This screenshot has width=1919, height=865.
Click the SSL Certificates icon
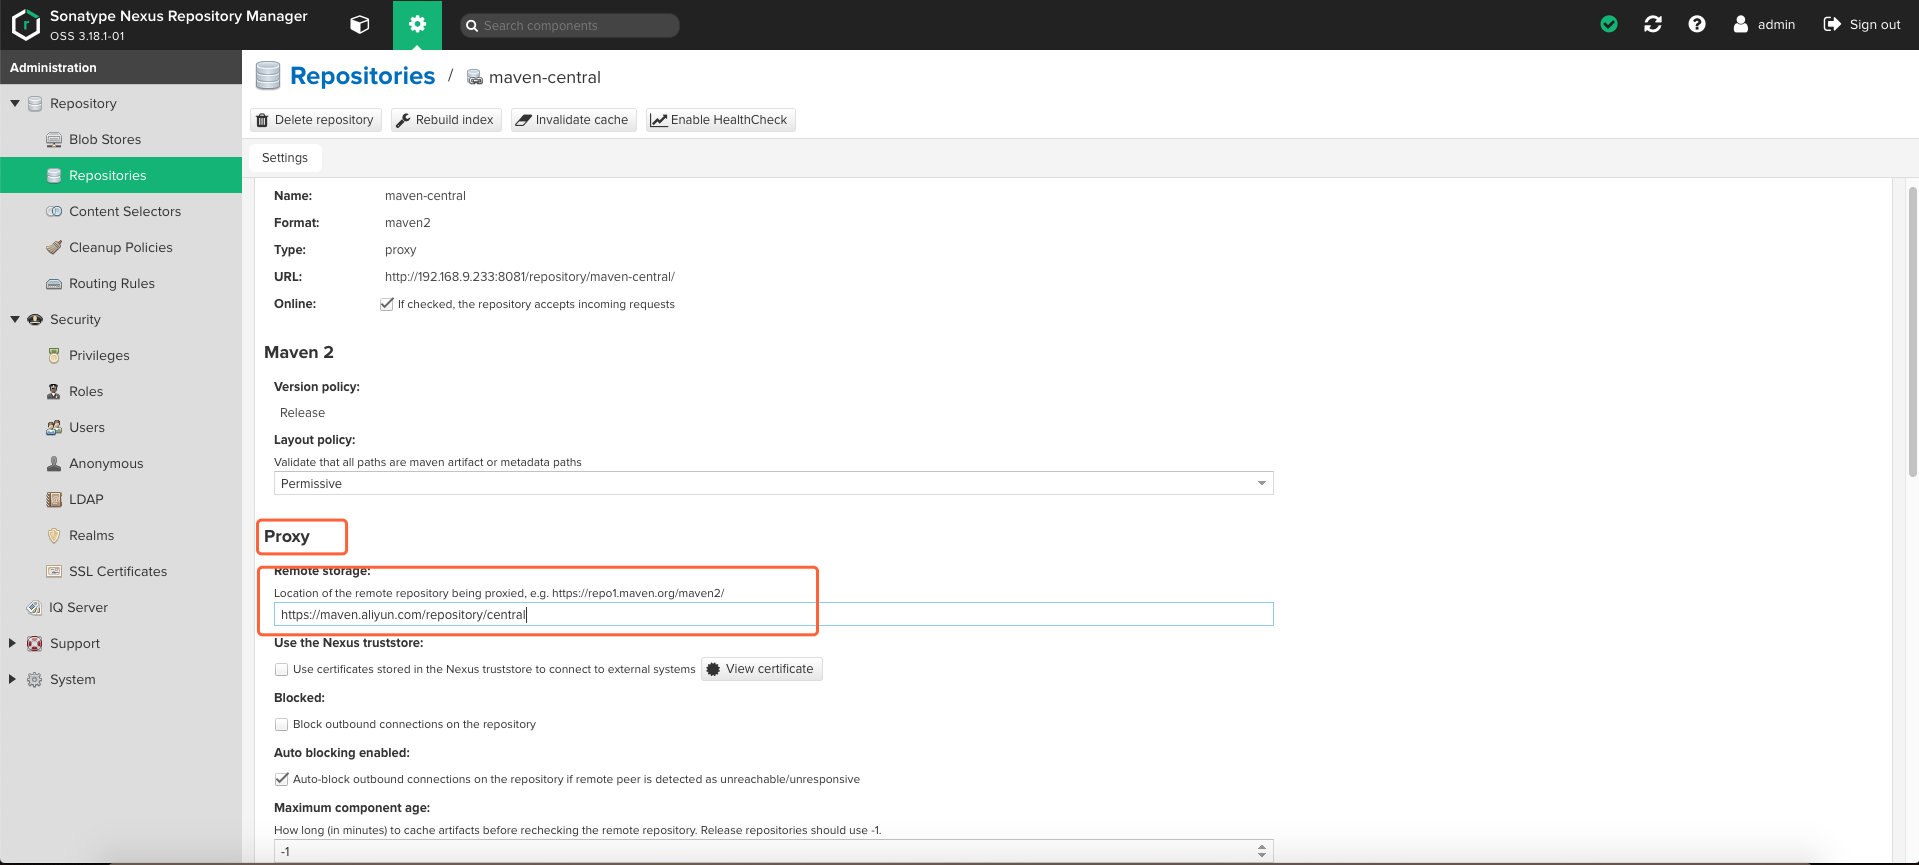point(54,572)
